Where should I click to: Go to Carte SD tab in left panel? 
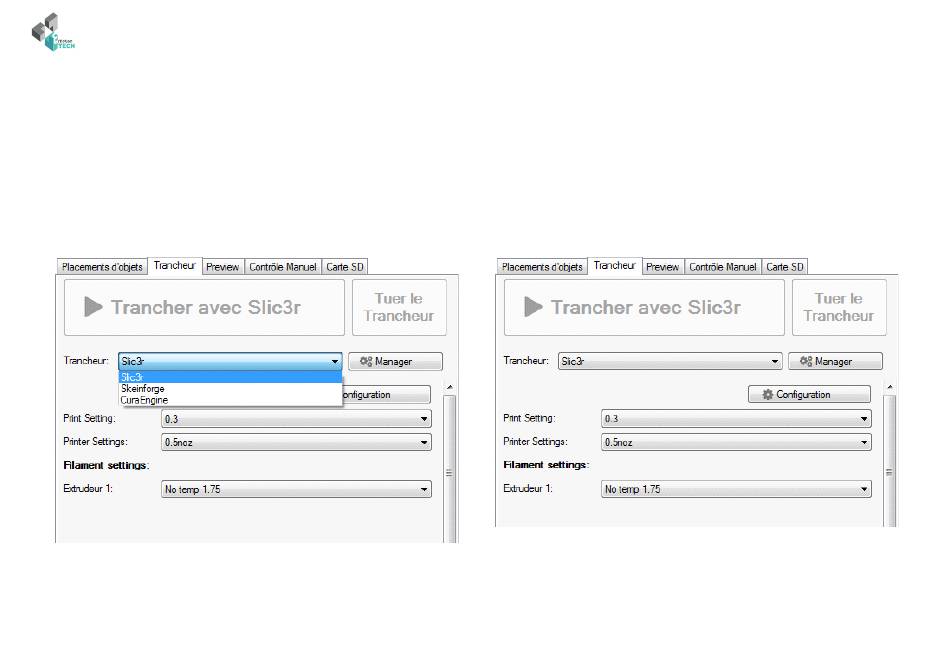coord(345,267)
